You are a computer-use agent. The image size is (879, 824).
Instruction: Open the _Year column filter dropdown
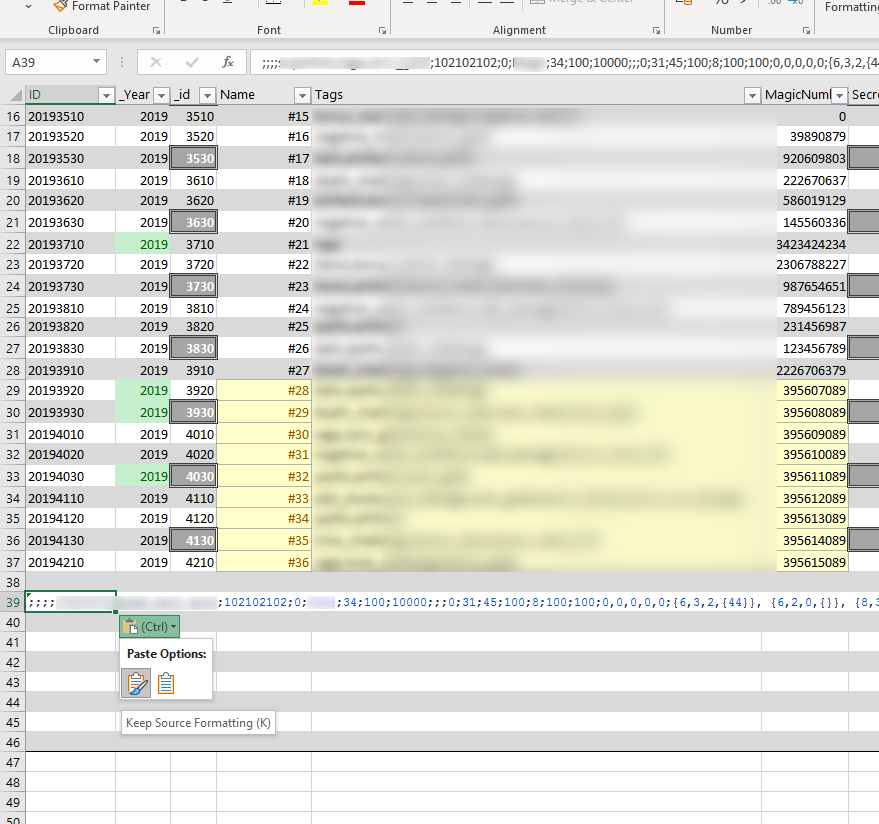pos(161,96)
